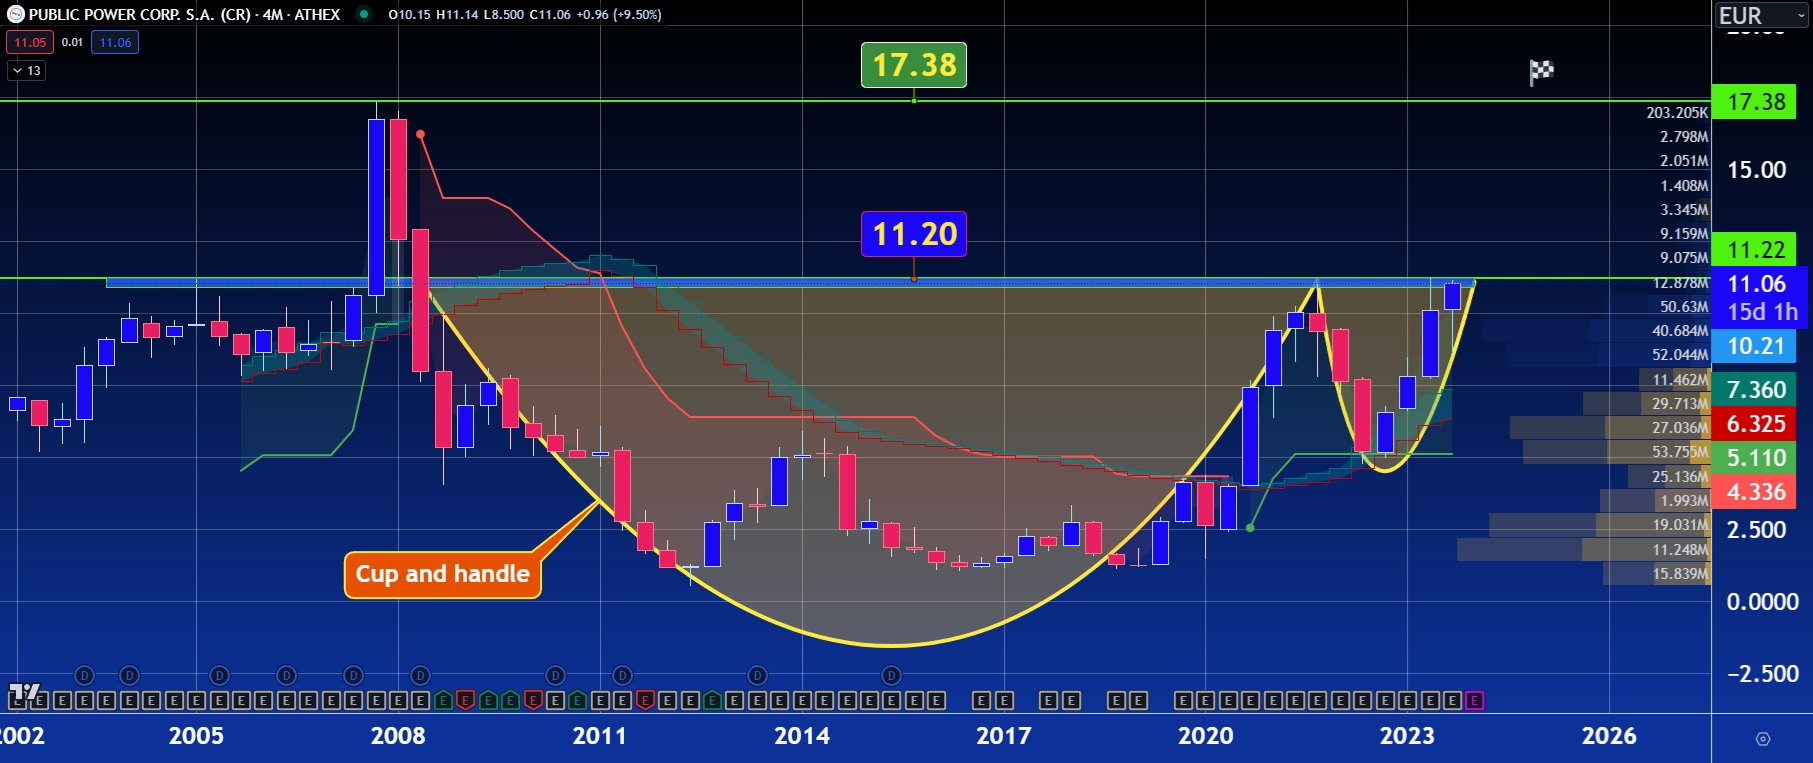
Task: Click the 53.755M volume profile value
Action: coord(1680,452)
